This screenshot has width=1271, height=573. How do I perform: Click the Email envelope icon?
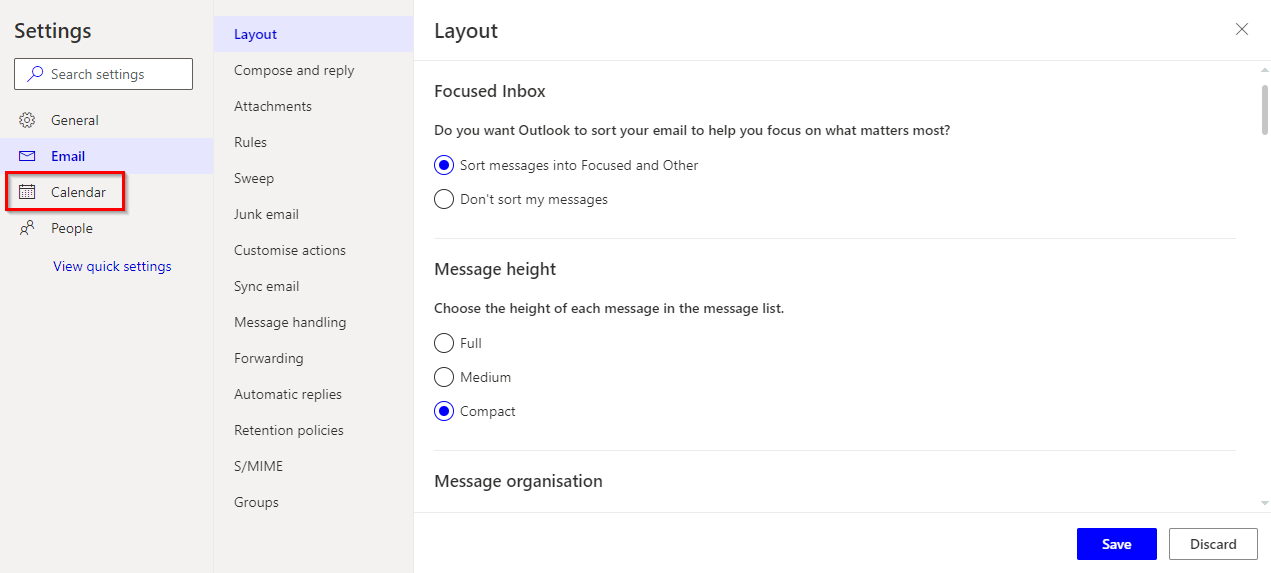pyautogui.click(x=27, y=156)
